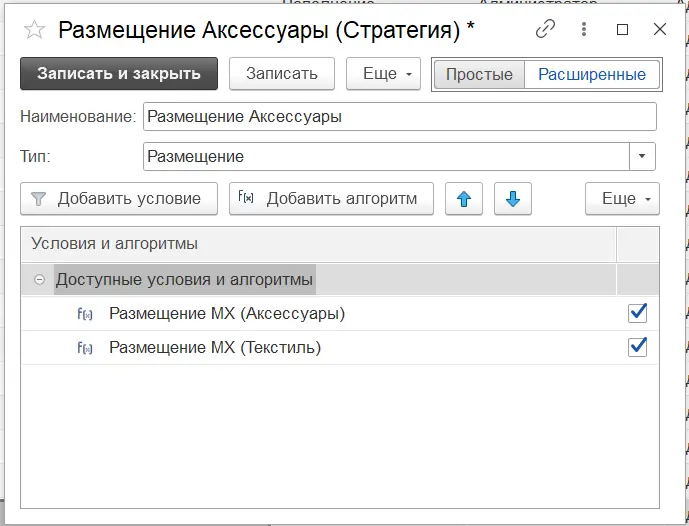This screenshot has height=526, width=689.
Task: Click Добавить алгоритм button
Action: (x=331, y=199)
